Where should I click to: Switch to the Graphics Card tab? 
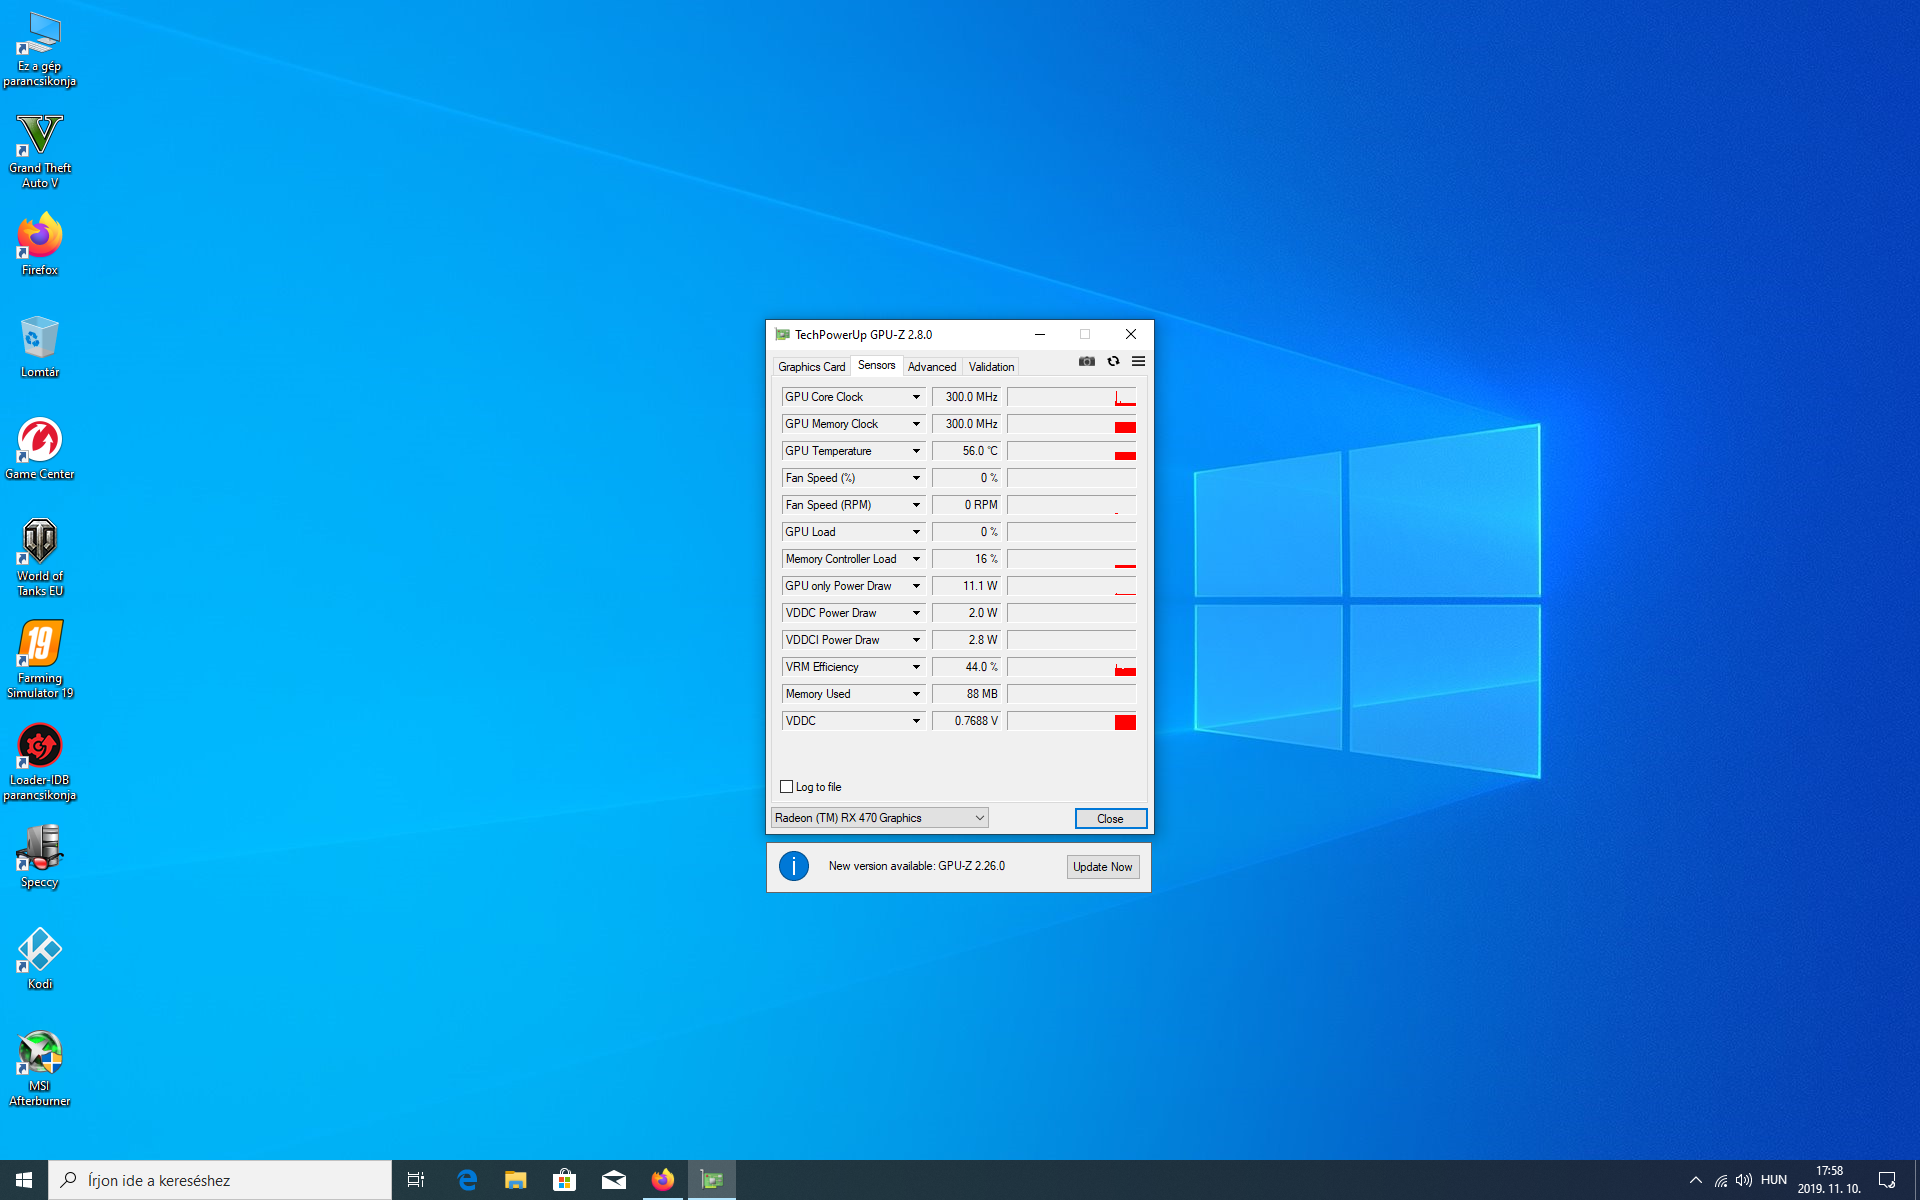(811, 367)
